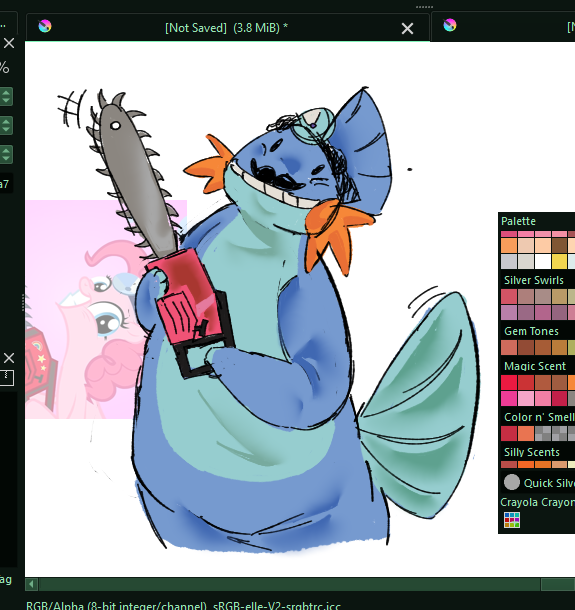Pick the light gray swatch in the Palette group
The height and width of the screenshot is (610, 575).
[508, 261]
